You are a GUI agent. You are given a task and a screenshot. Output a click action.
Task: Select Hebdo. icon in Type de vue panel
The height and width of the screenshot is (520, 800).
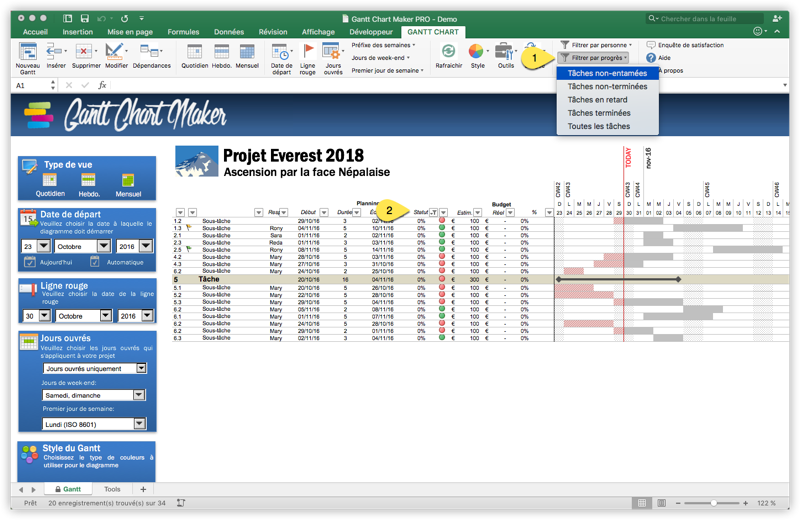point(88,180)
